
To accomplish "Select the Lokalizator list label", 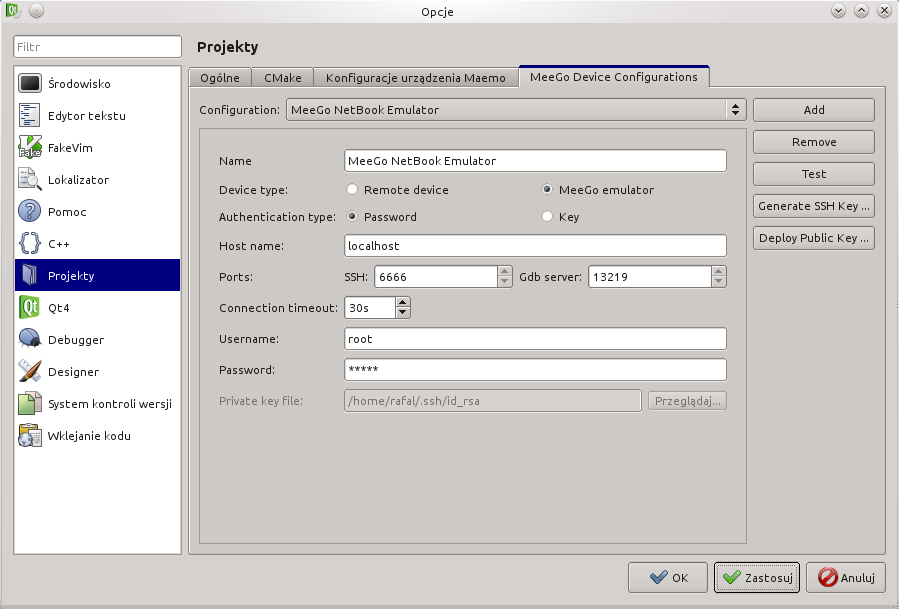I will 79,180.
